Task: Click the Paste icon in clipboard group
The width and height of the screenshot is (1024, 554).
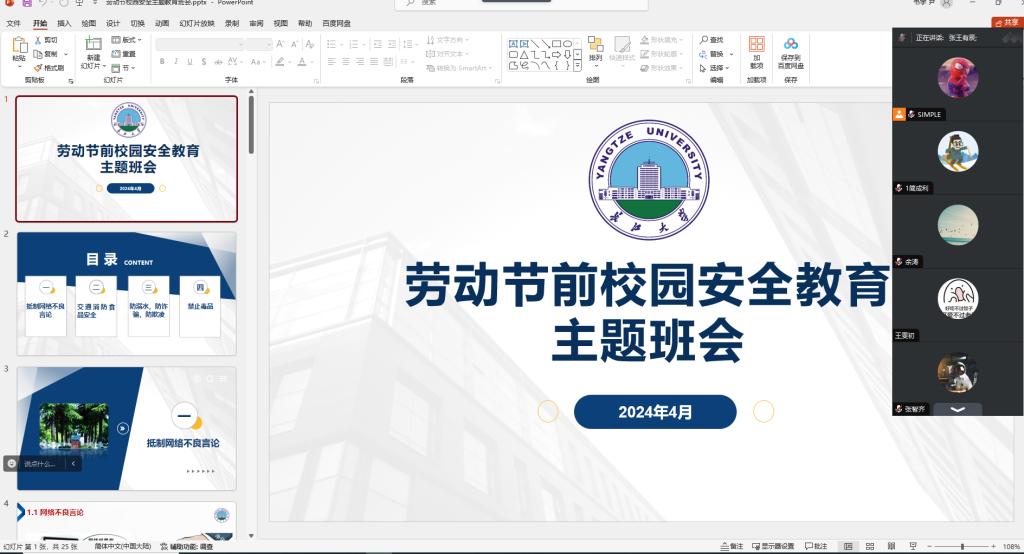Action: click(x=19, y=45)
